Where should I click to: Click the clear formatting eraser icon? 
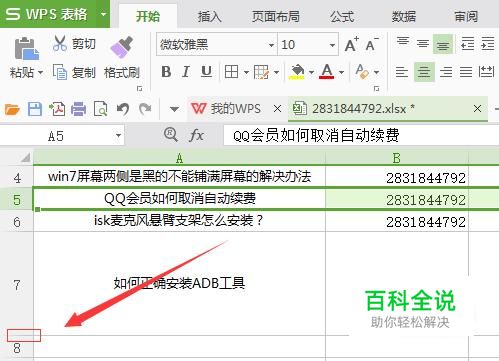point(362,72)
